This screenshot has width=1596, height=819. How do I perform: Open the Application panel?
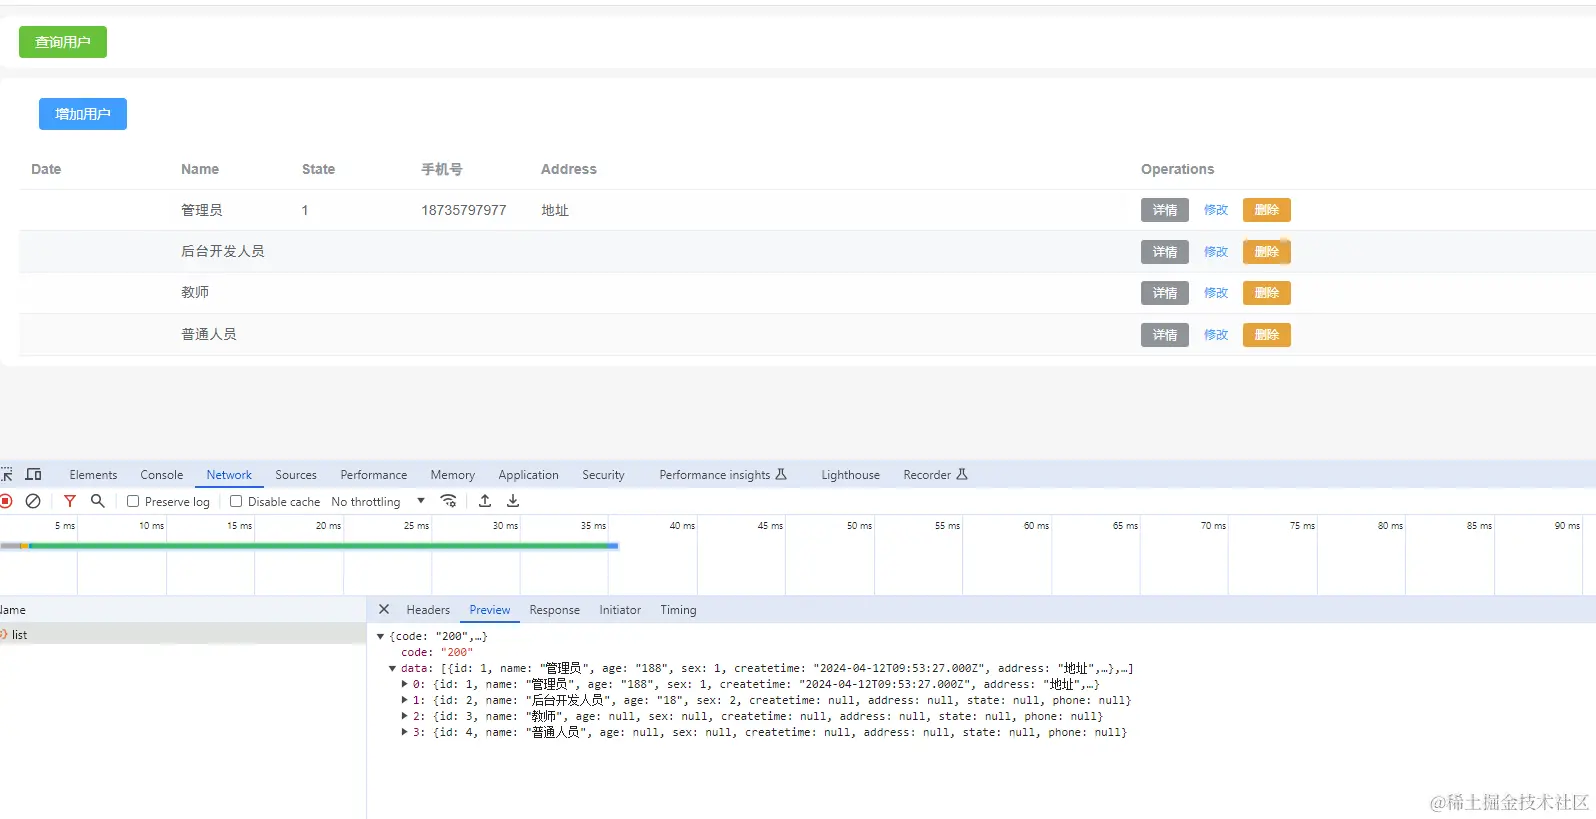[x=529, y=475]
